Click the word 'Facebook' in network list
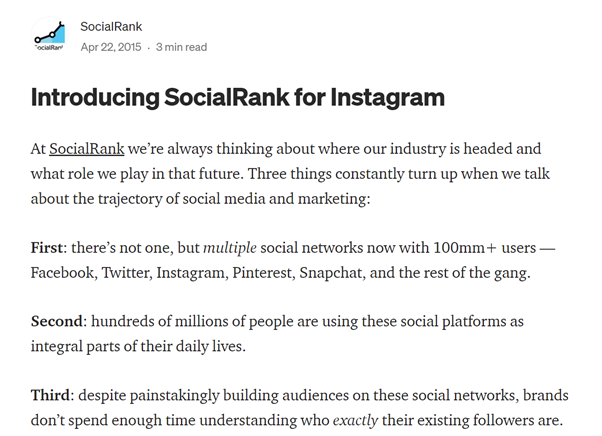 [62, 273]
